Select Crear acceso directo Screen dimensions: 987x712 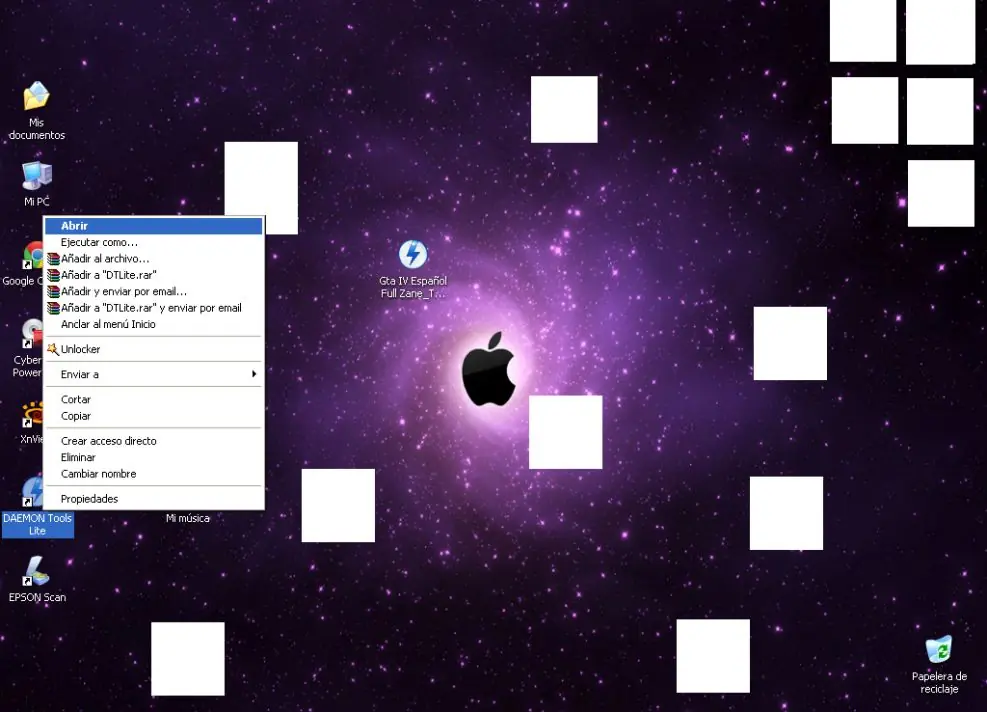(154, 441)
